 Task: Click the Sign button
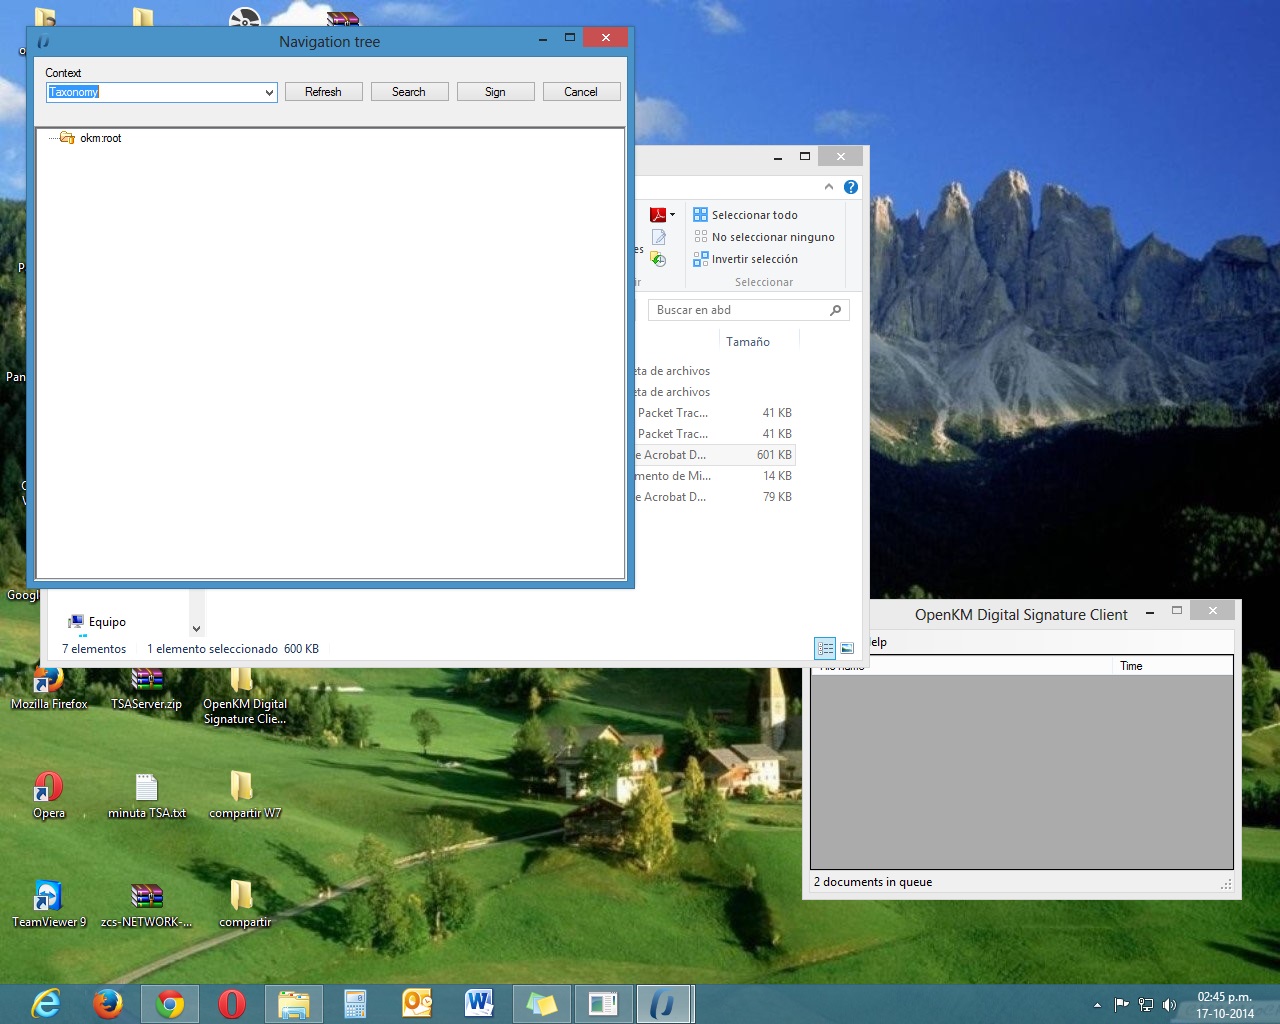[x=495, y=92]
